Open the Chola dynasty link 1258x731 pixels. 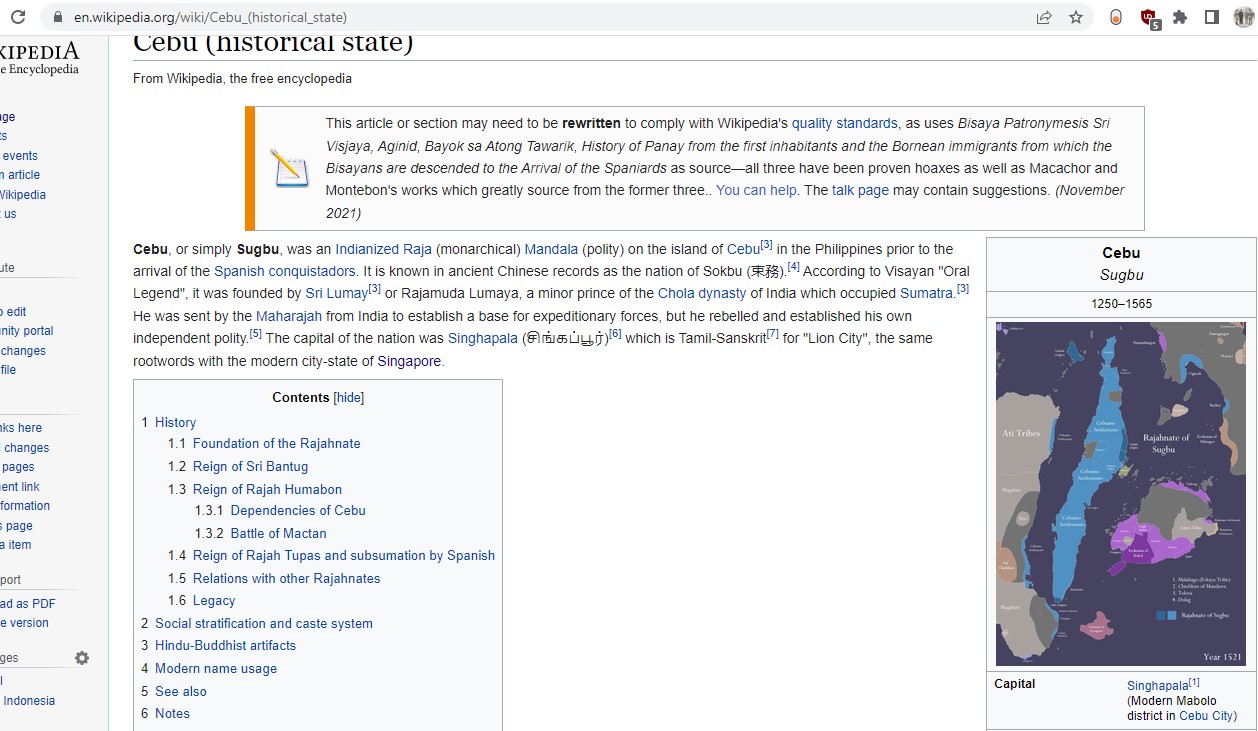[x=702, y=294]
